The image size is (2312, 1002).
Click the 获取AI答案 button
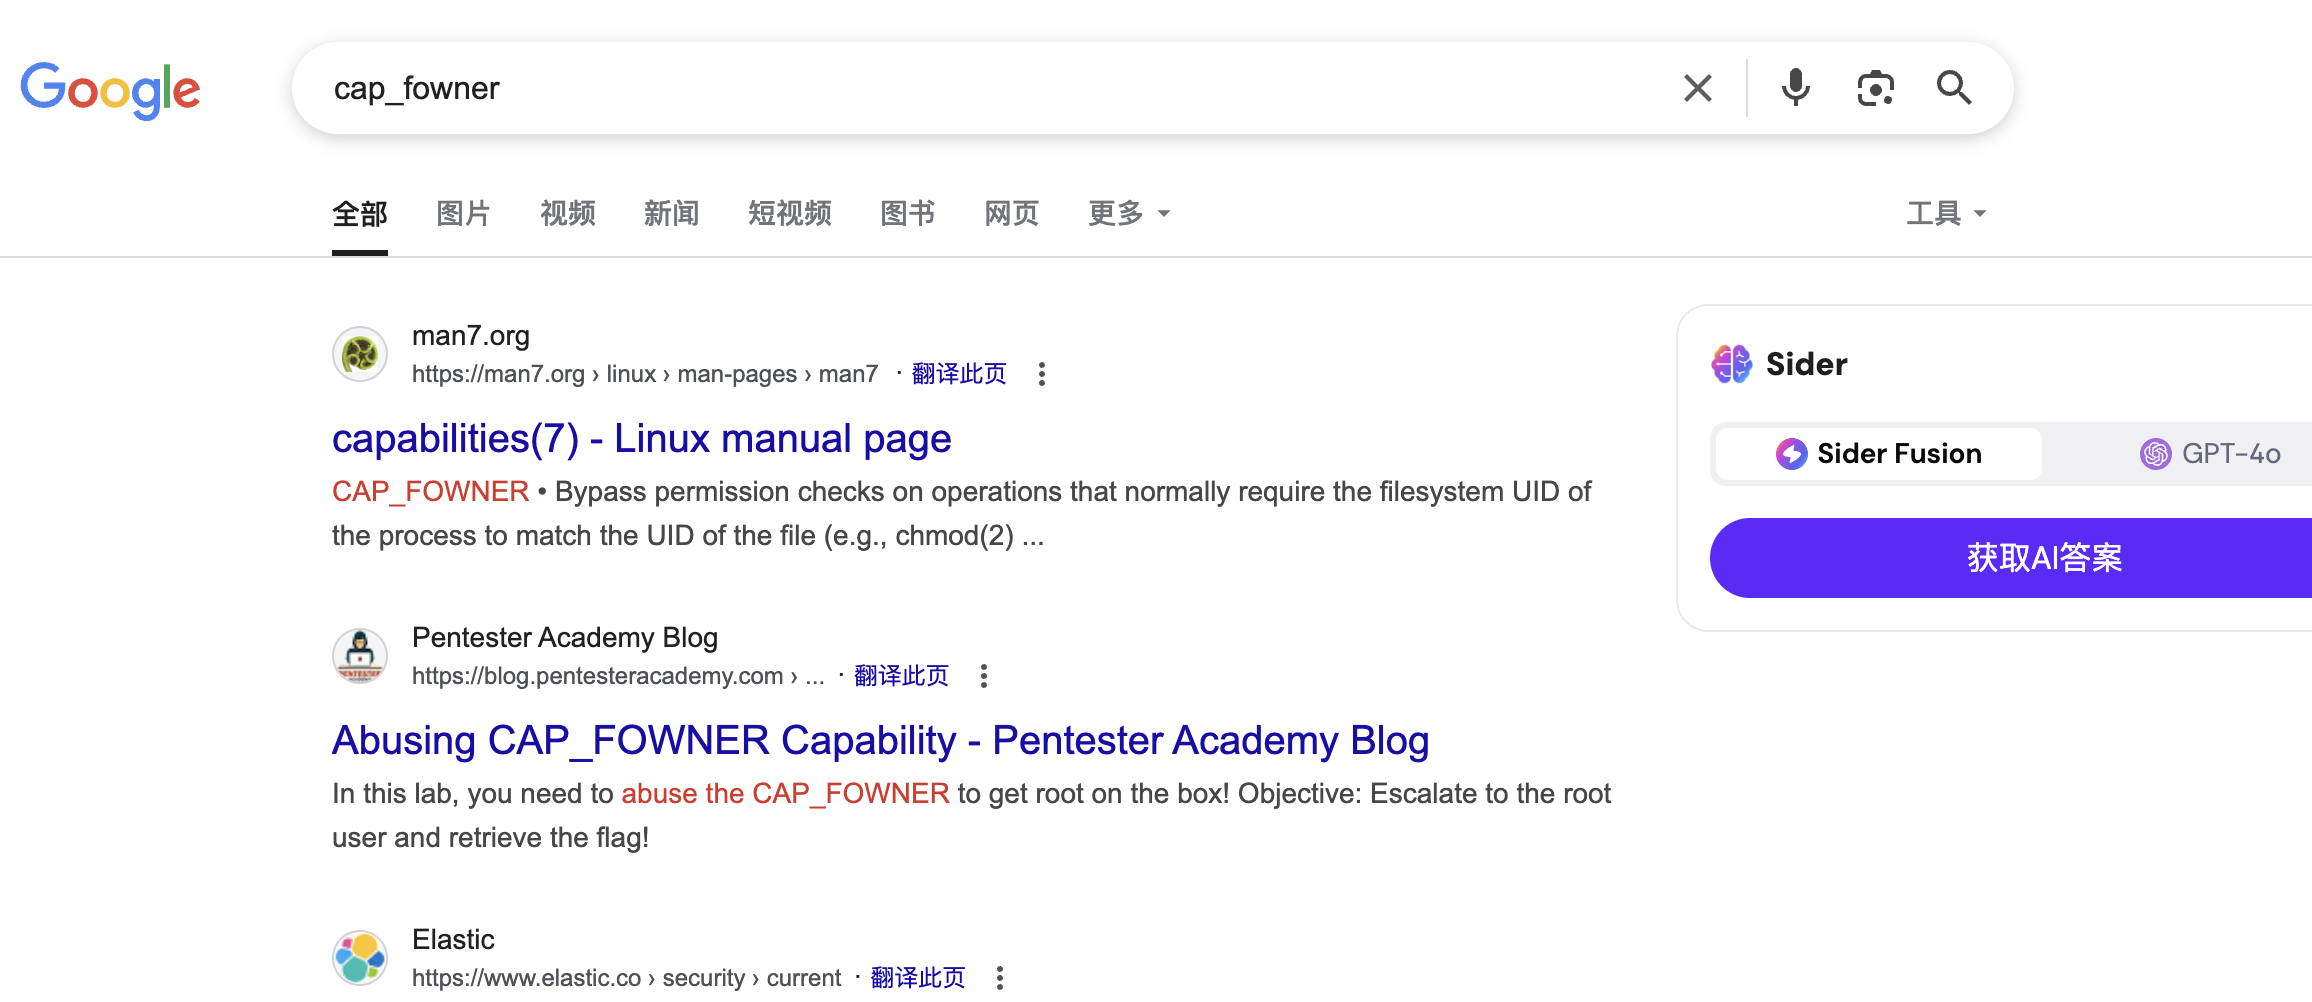(x=2011, y=558)
